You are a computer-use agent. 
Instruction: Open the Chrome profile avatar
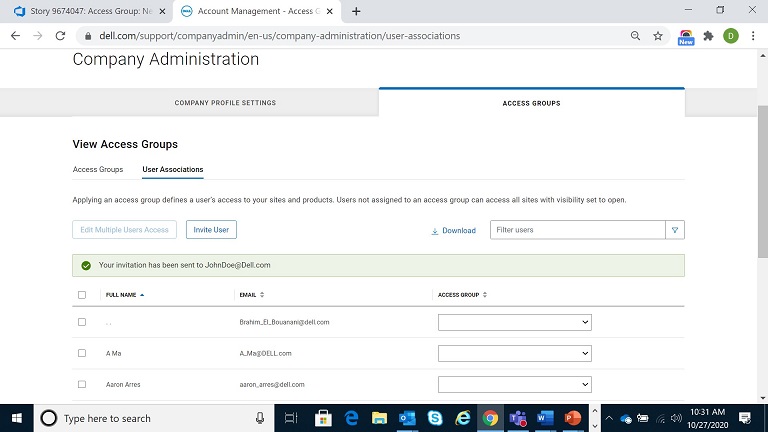pyautogui.click(x=731, y=35)
